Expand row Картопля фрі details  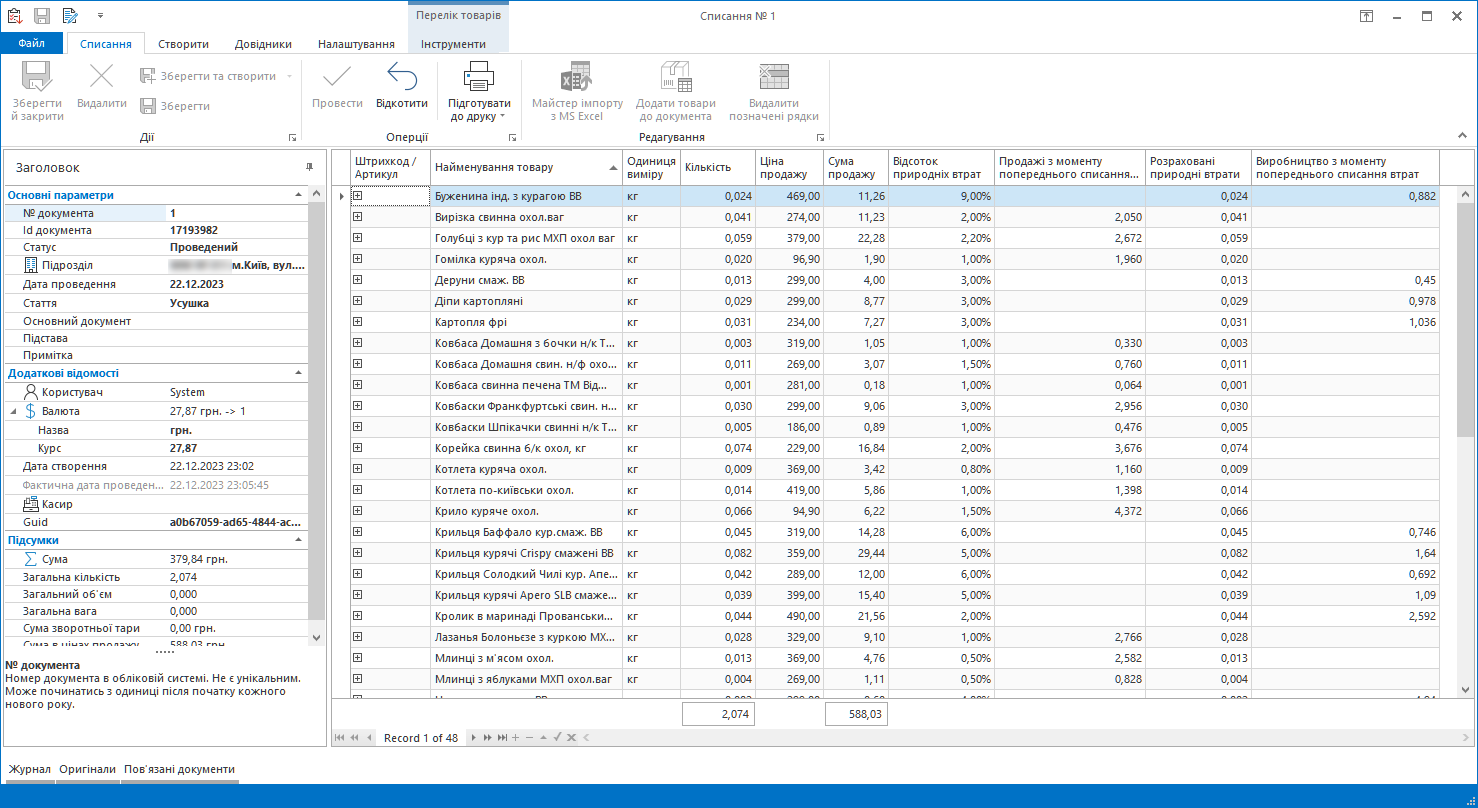point(357,321)
